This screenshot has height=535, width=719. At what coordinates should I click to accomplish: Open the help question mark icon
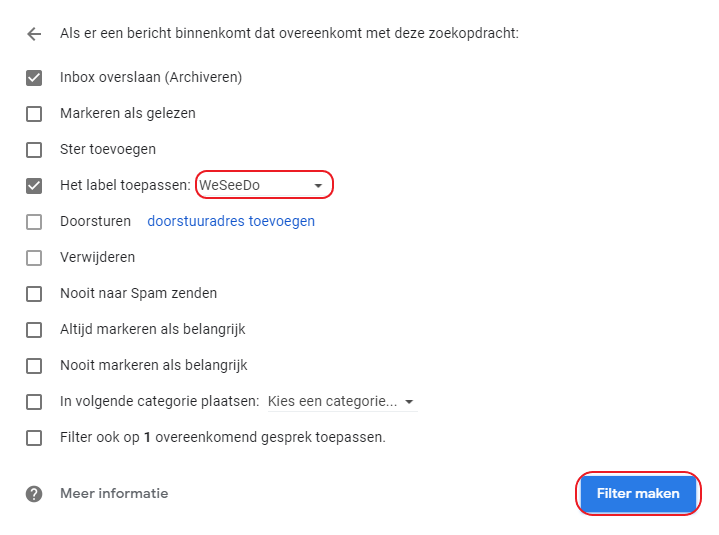point(34,494)
